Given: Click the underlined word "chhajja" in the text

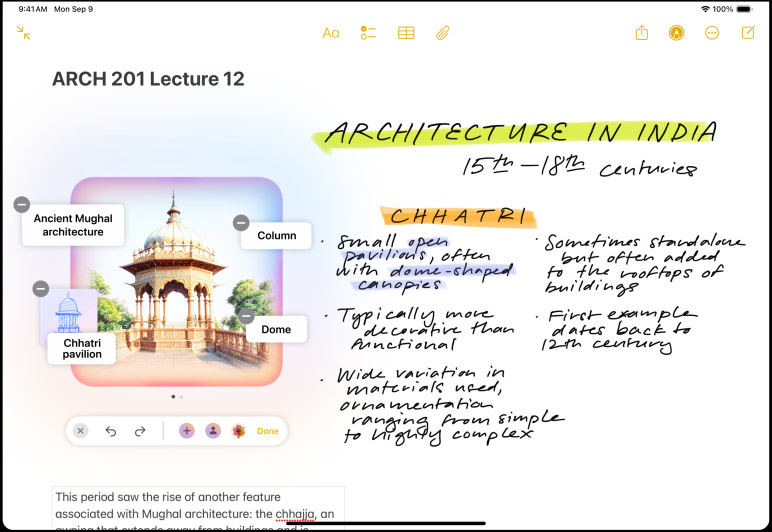Looking at the screenshot, I should coord(296,514).
